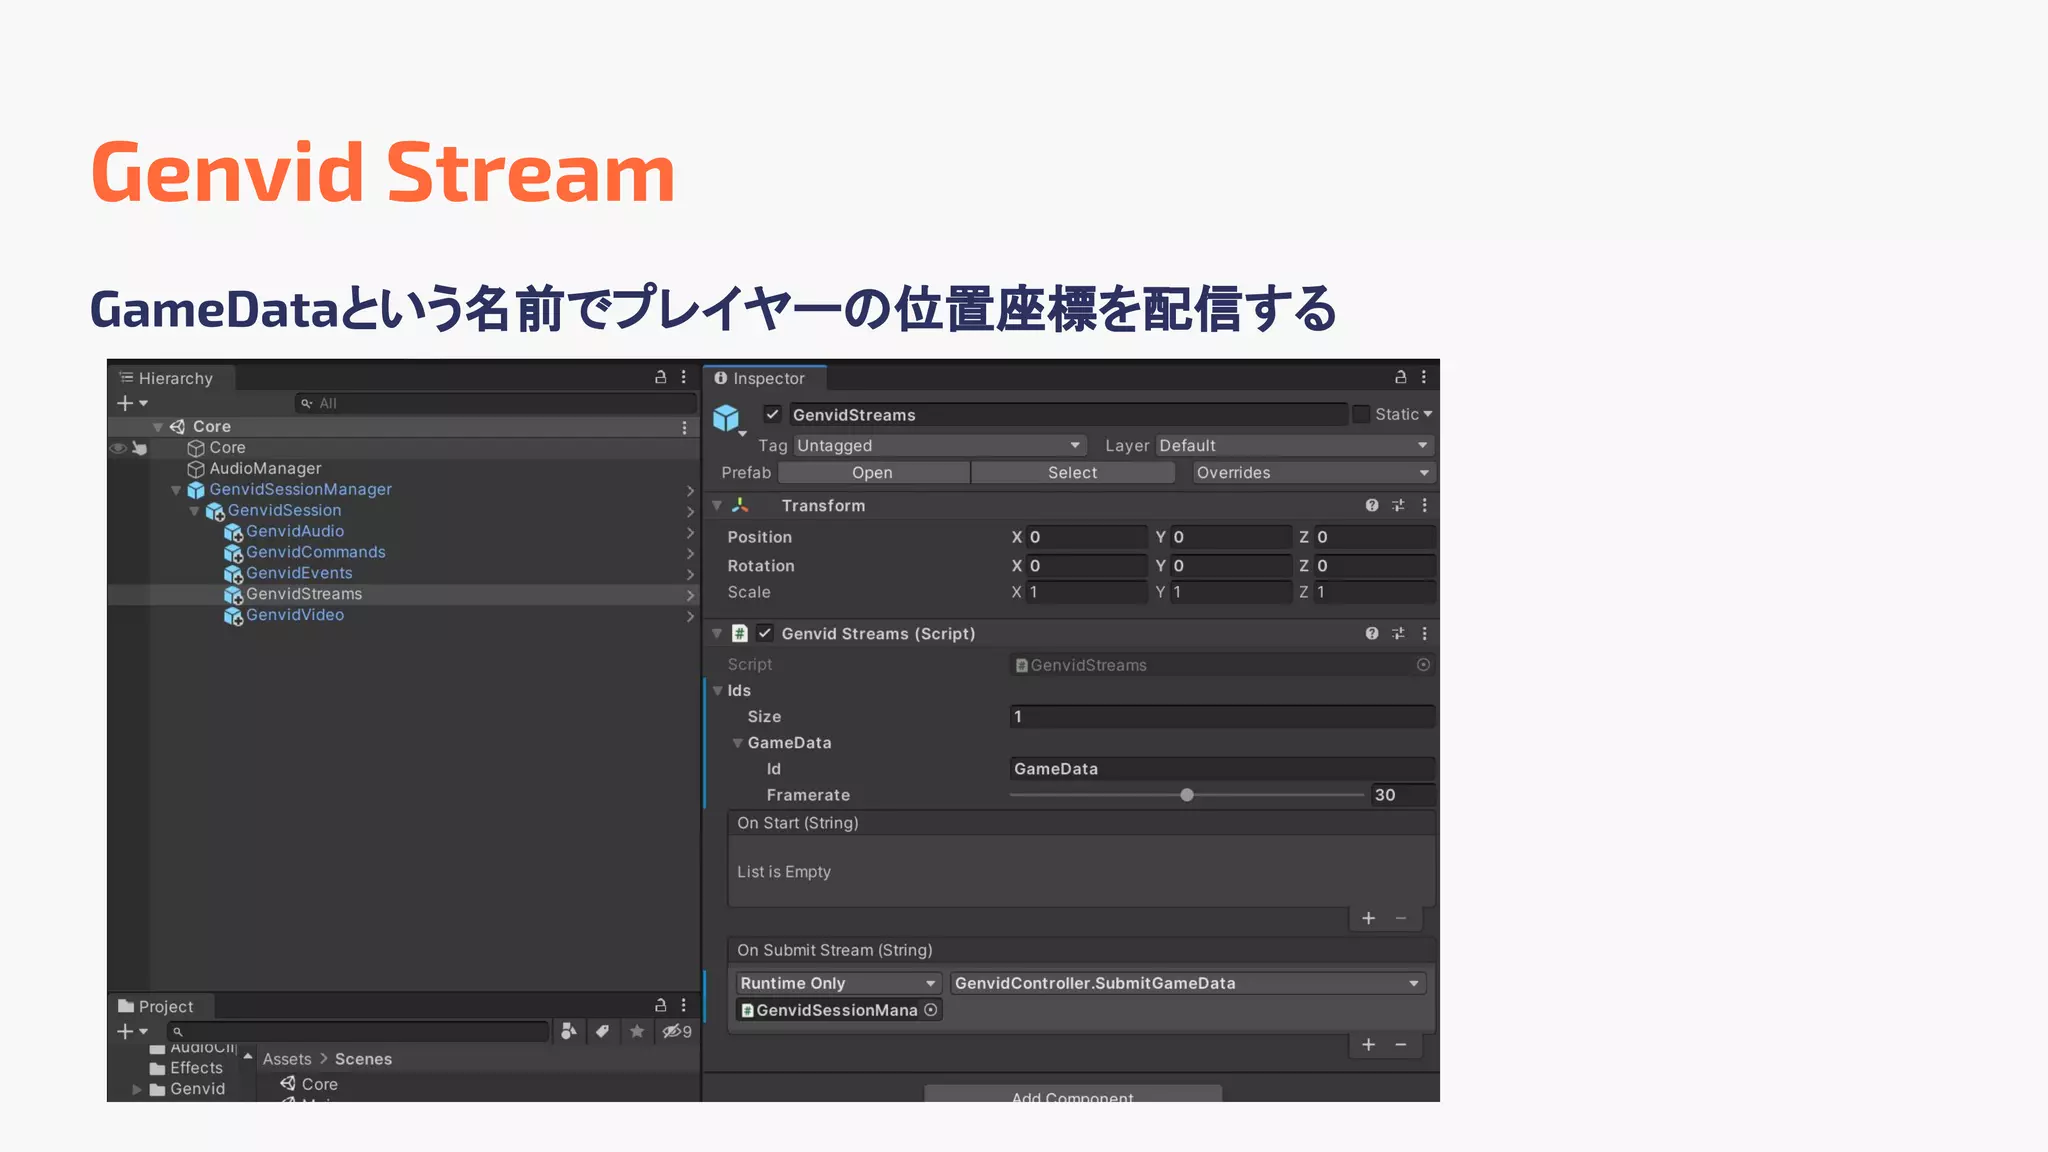The width and height of the screenshot is (2048, 1152).
Task: Click Search by Label tag icon
Action: click(x=602, y=1031)
